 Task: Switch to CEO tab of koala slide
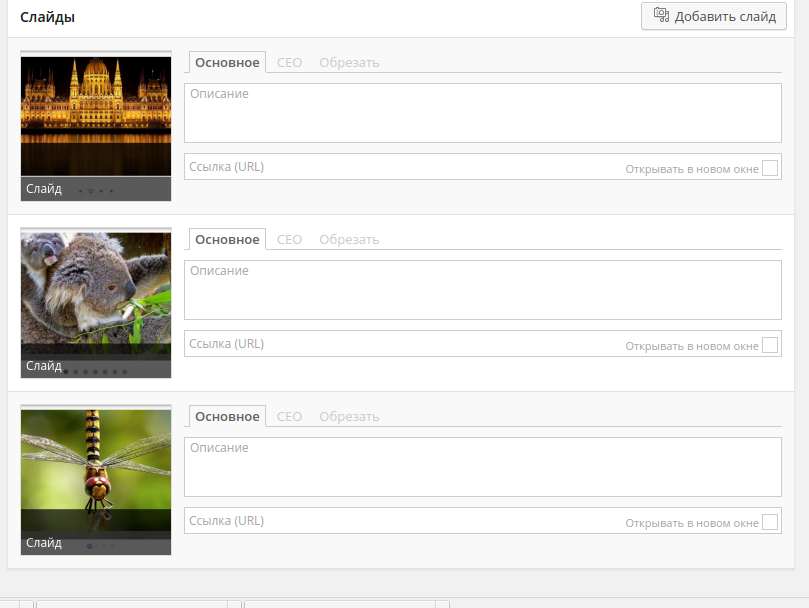(x=289, y=240)
